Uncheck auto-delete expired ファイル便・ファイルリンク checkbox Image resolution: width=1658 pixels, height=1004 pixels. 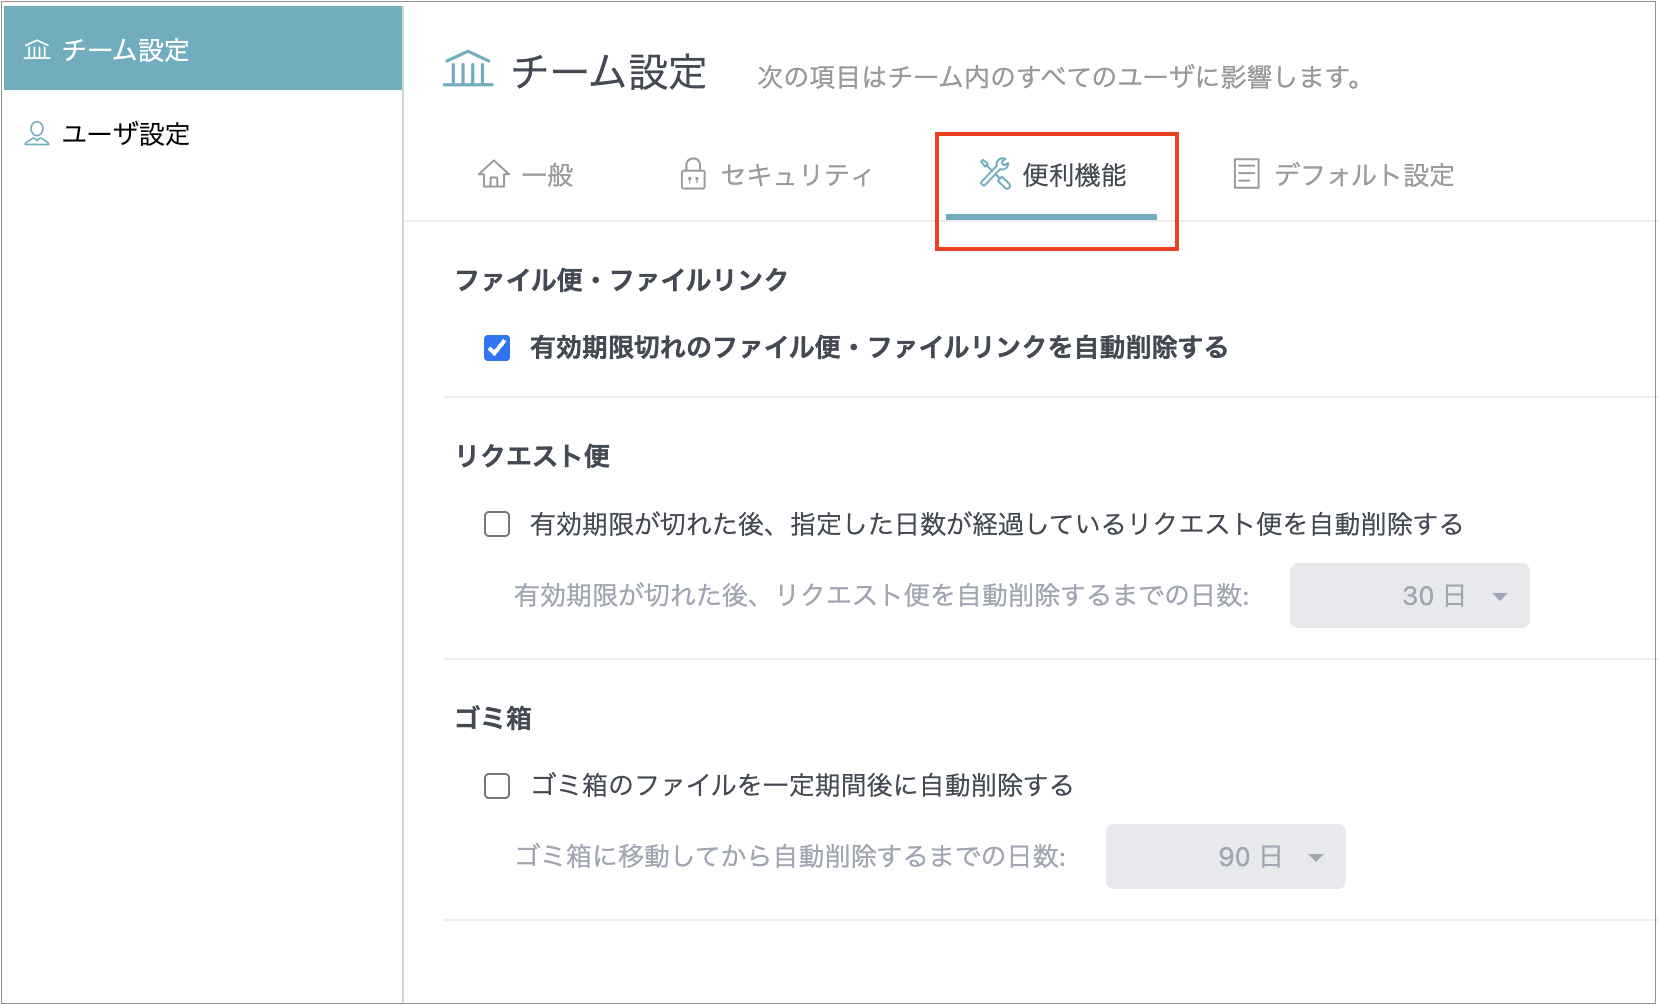pyautogui.click(x=497, y=348)
